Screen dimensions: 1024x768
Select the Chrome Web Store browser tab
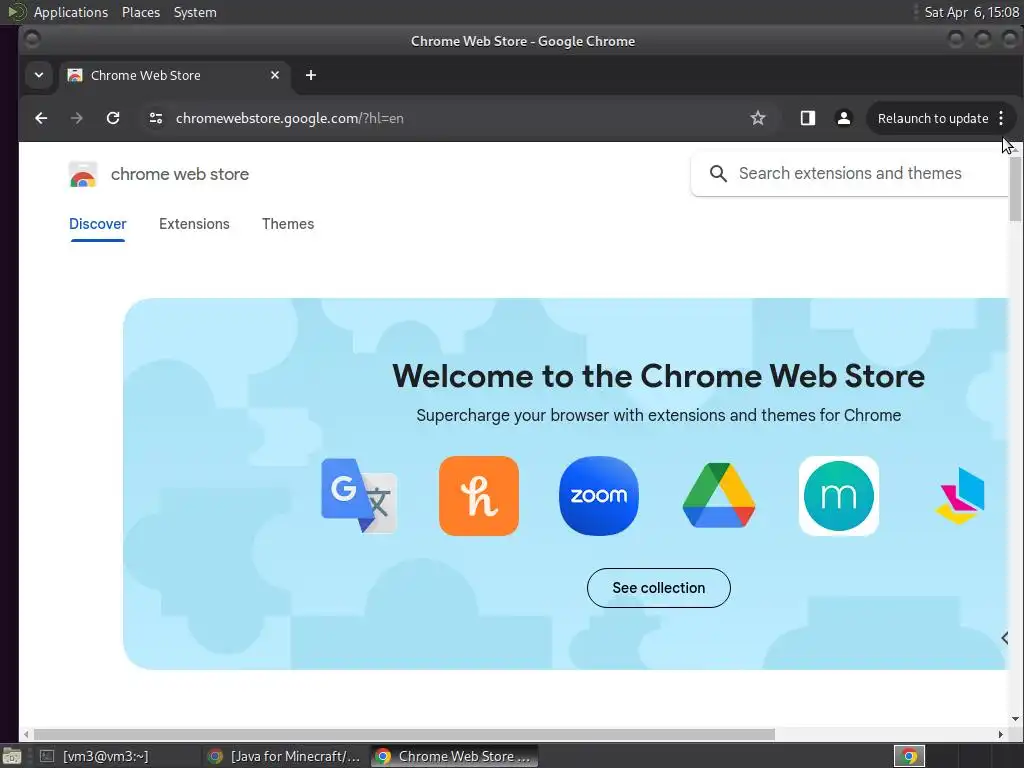(x=174, y=75)
